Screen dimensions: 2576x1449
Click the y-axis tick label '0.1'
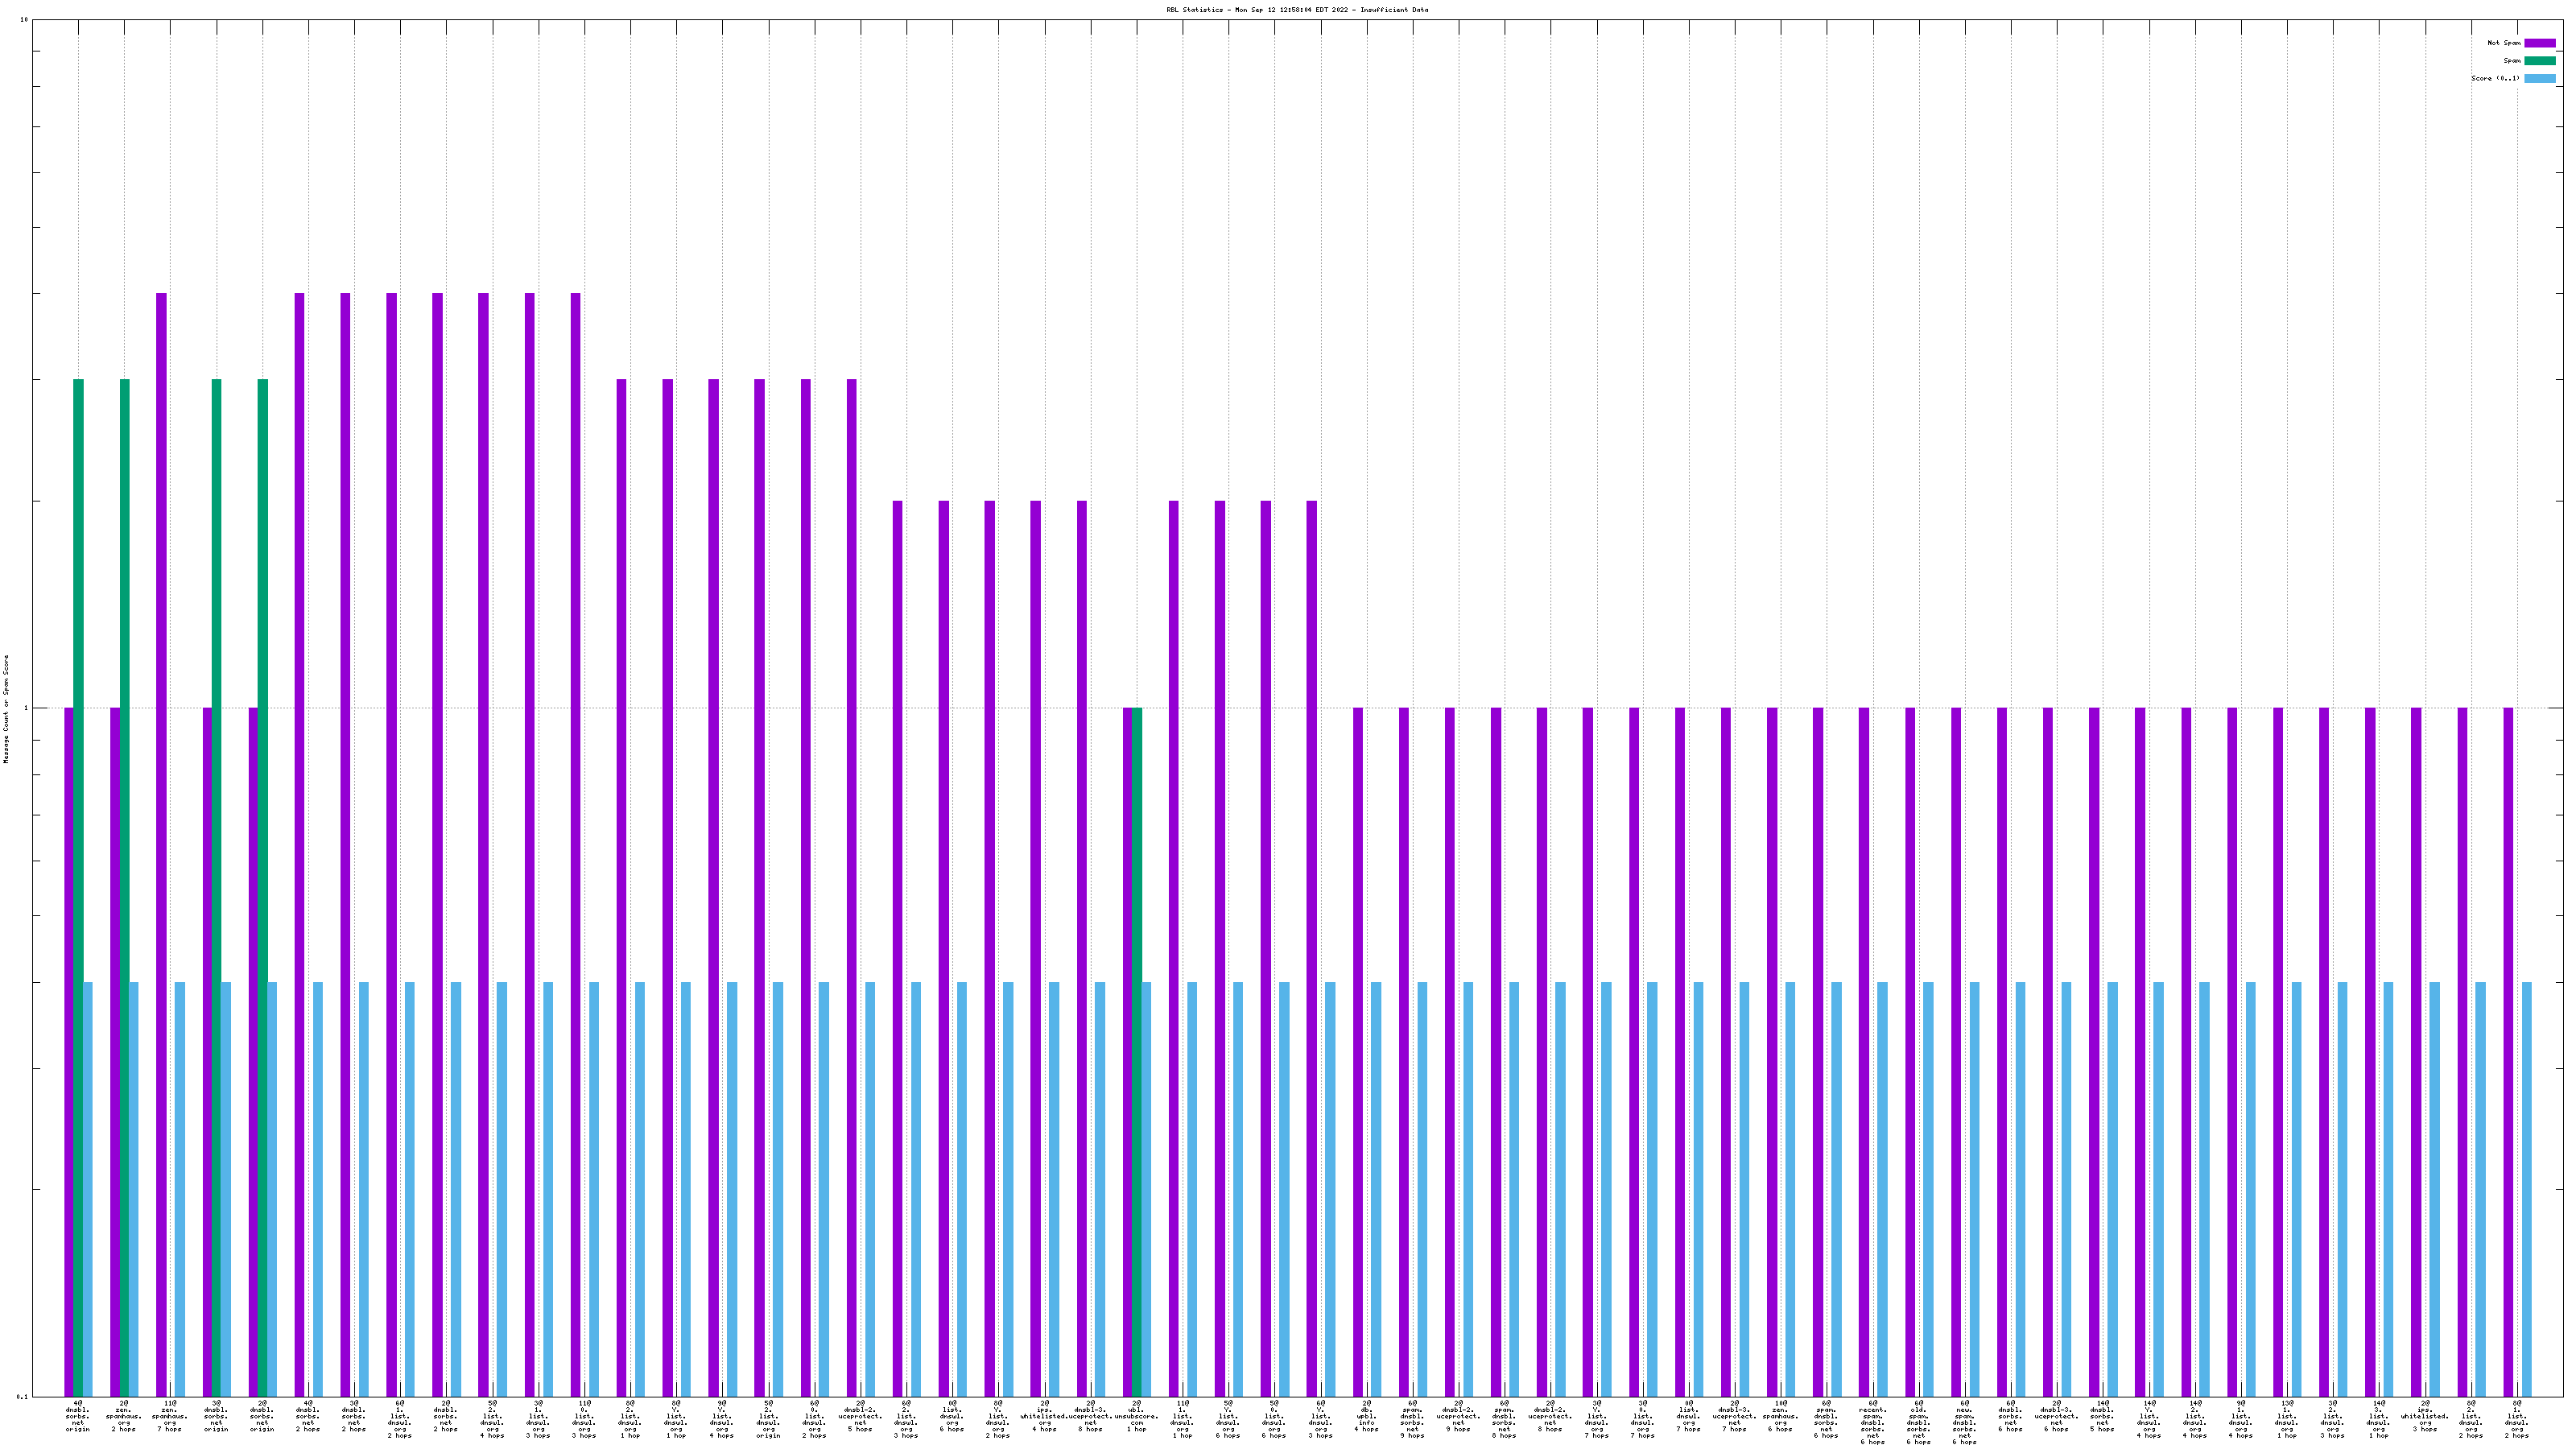(x=22, y=1396)
